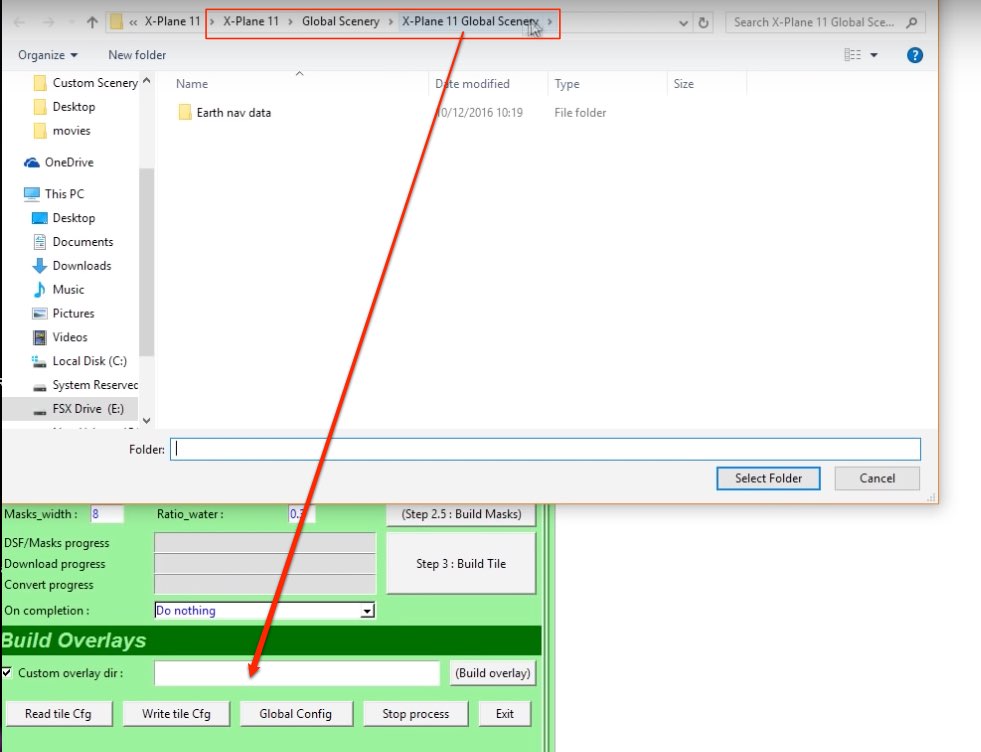981x752 pixels.
Task: Open Earth nav data folder
Action: point(233,113)
